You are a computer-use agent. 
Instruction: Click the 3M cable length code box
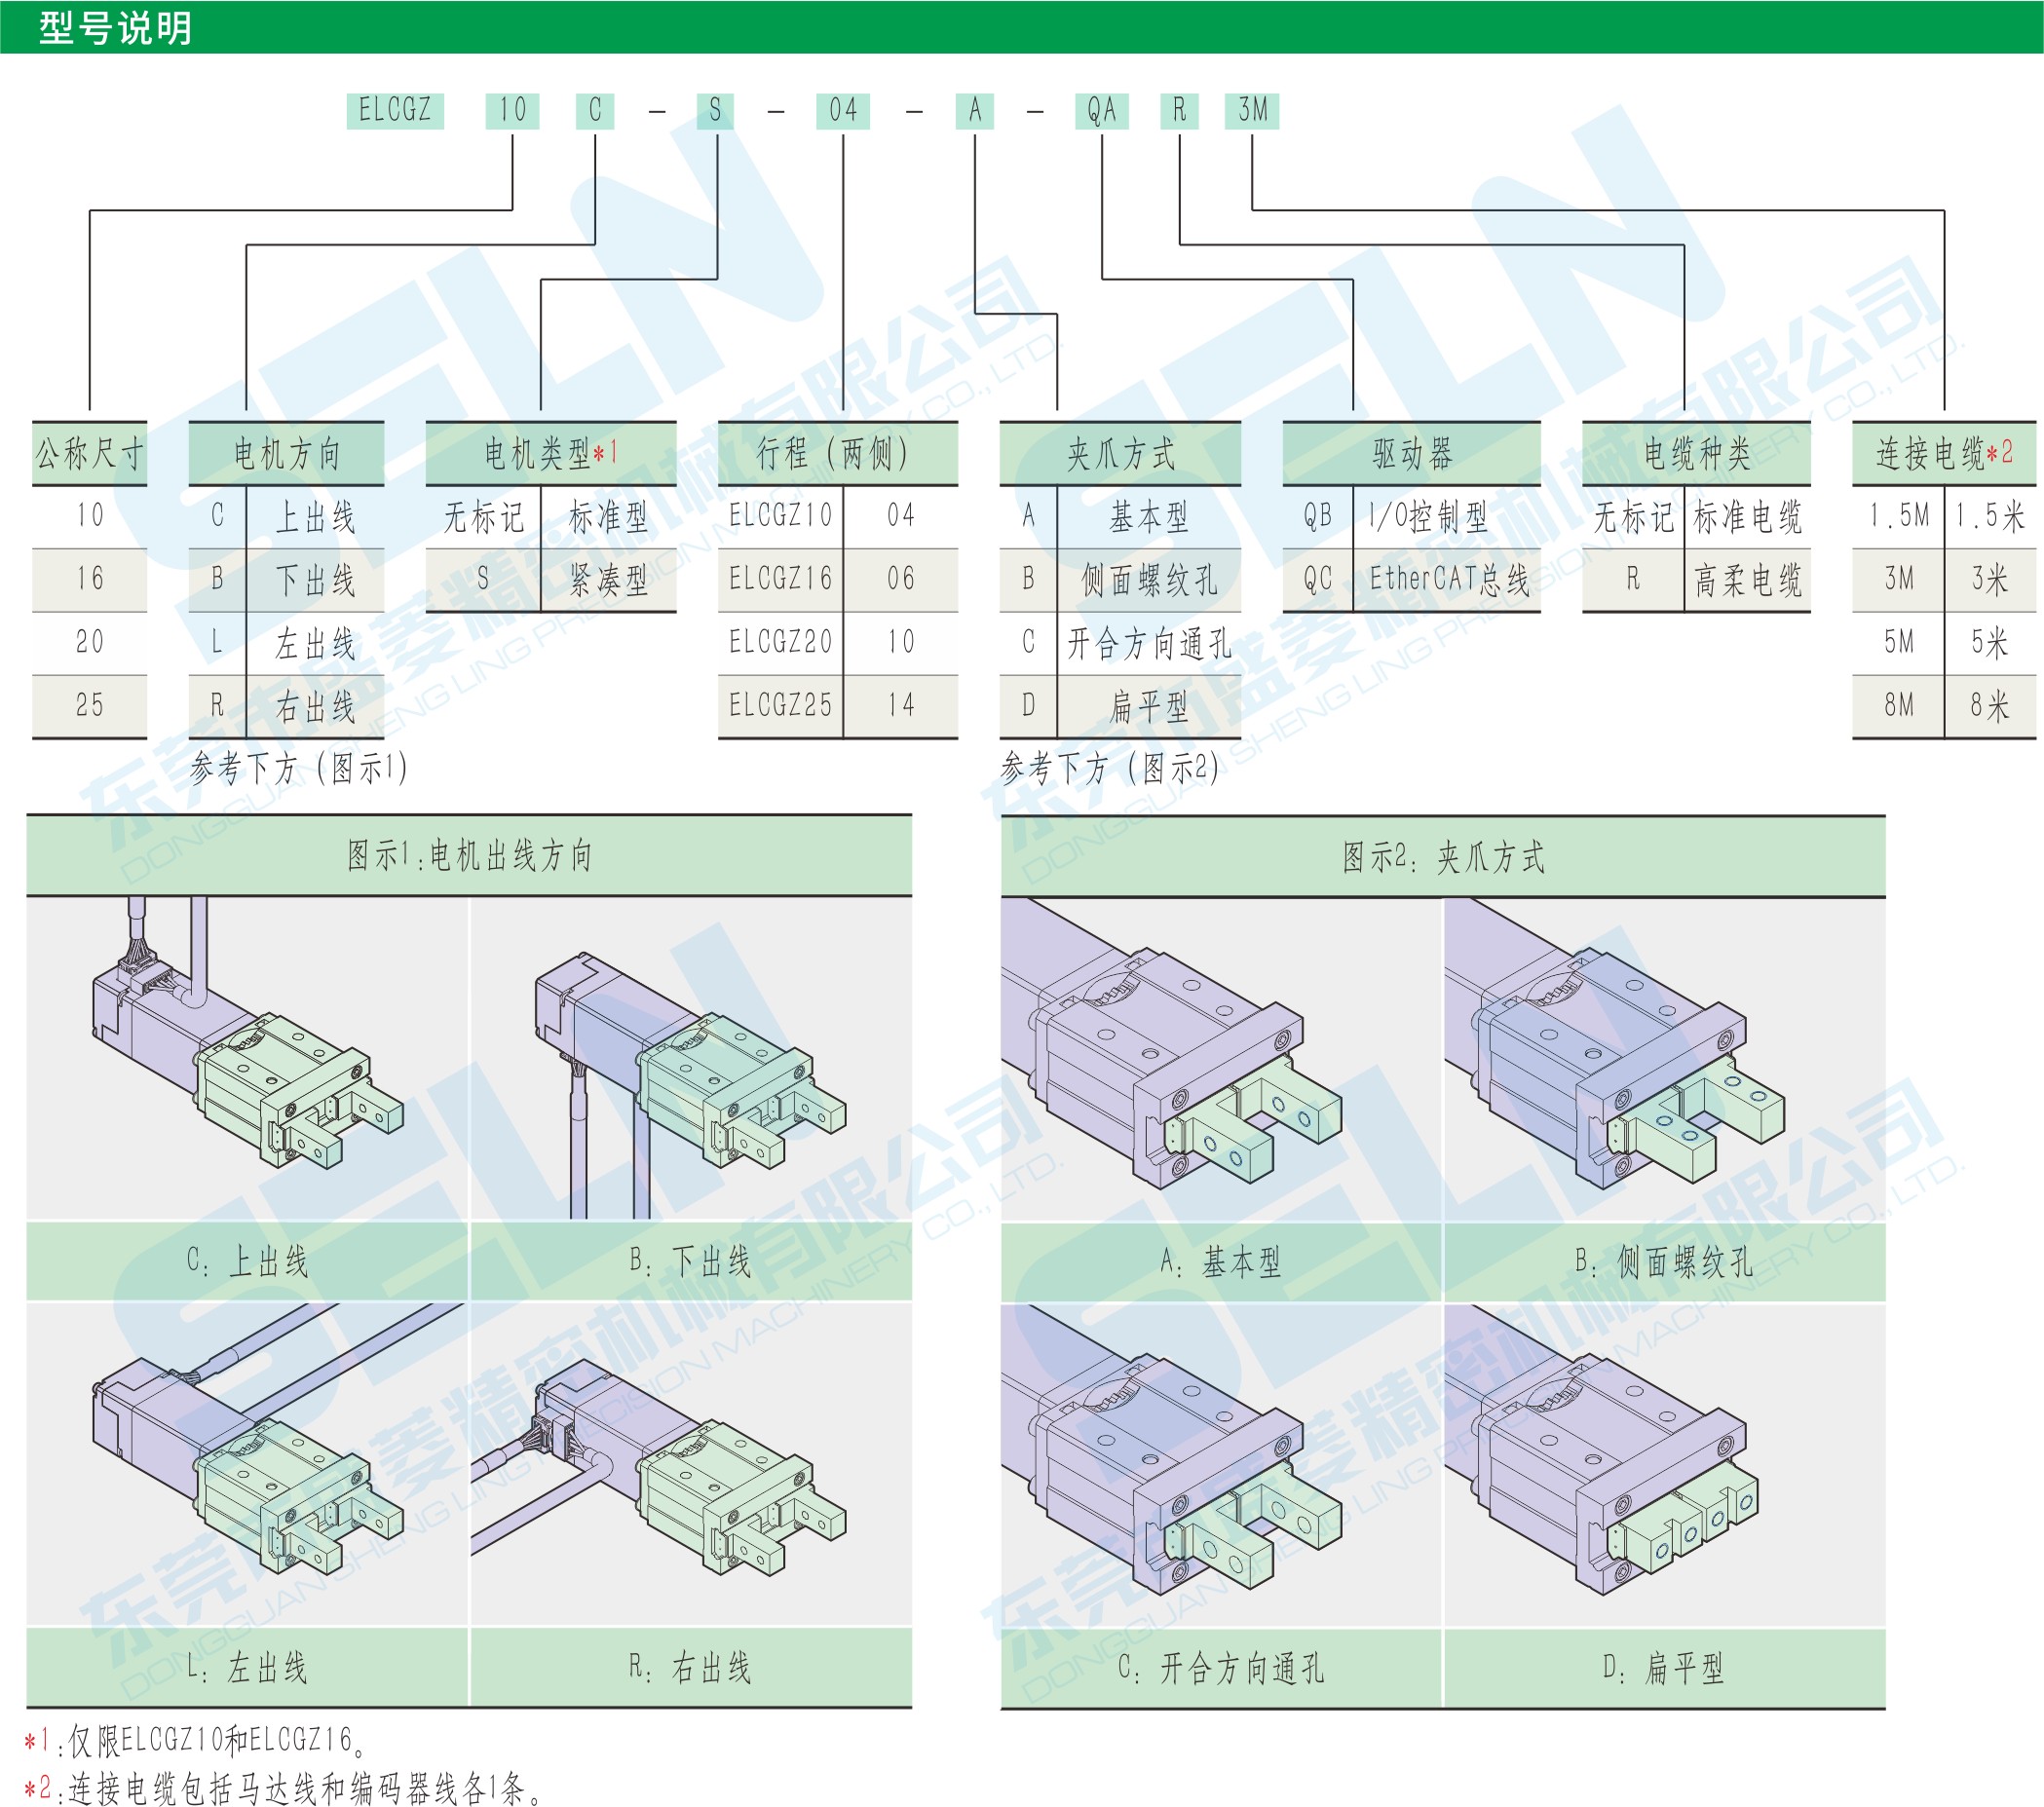1252,110
